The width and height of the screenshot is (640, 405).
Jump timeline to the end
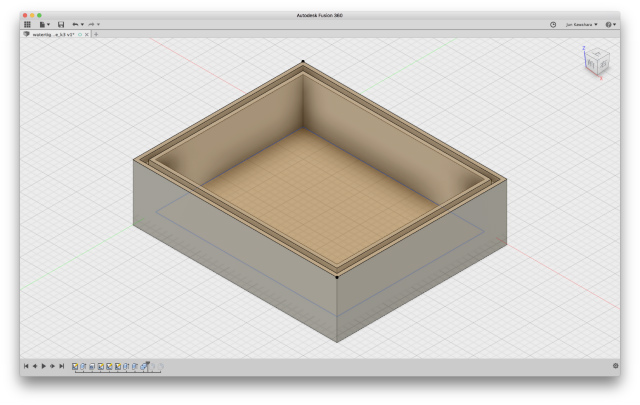point(61,366)
